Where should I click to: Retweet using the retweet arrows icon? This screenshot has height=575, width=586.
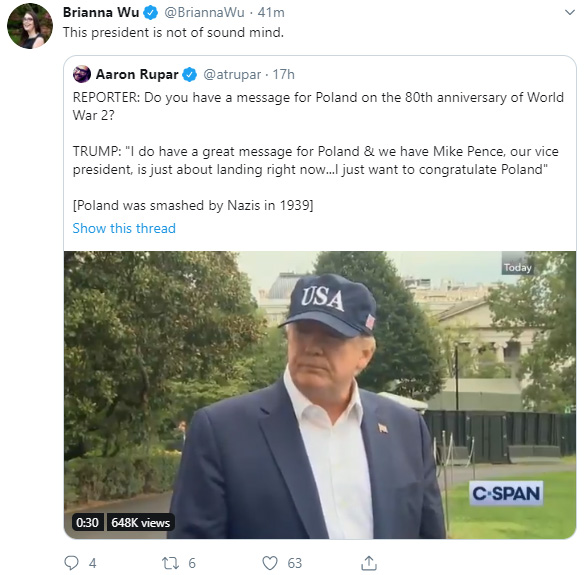pyautogui.click(x=169, y=563)
